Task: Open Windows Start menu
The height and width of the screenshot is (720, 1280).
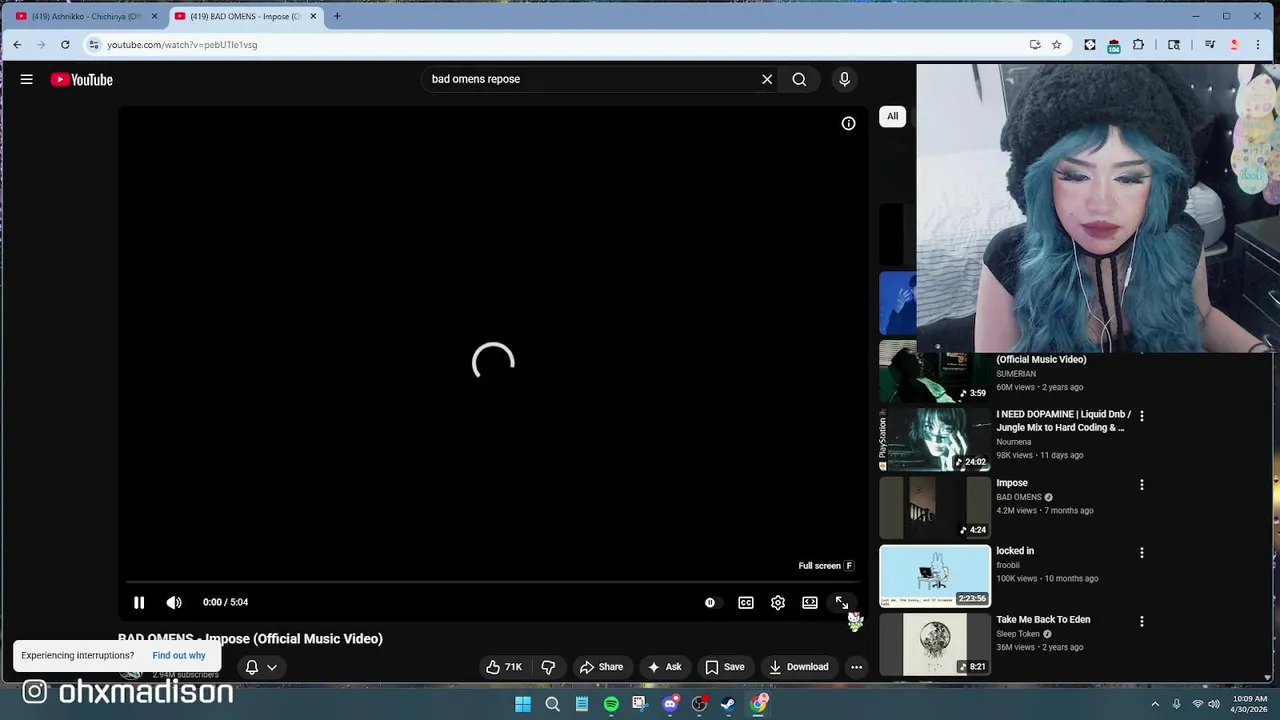Action: tap(522, 704)
